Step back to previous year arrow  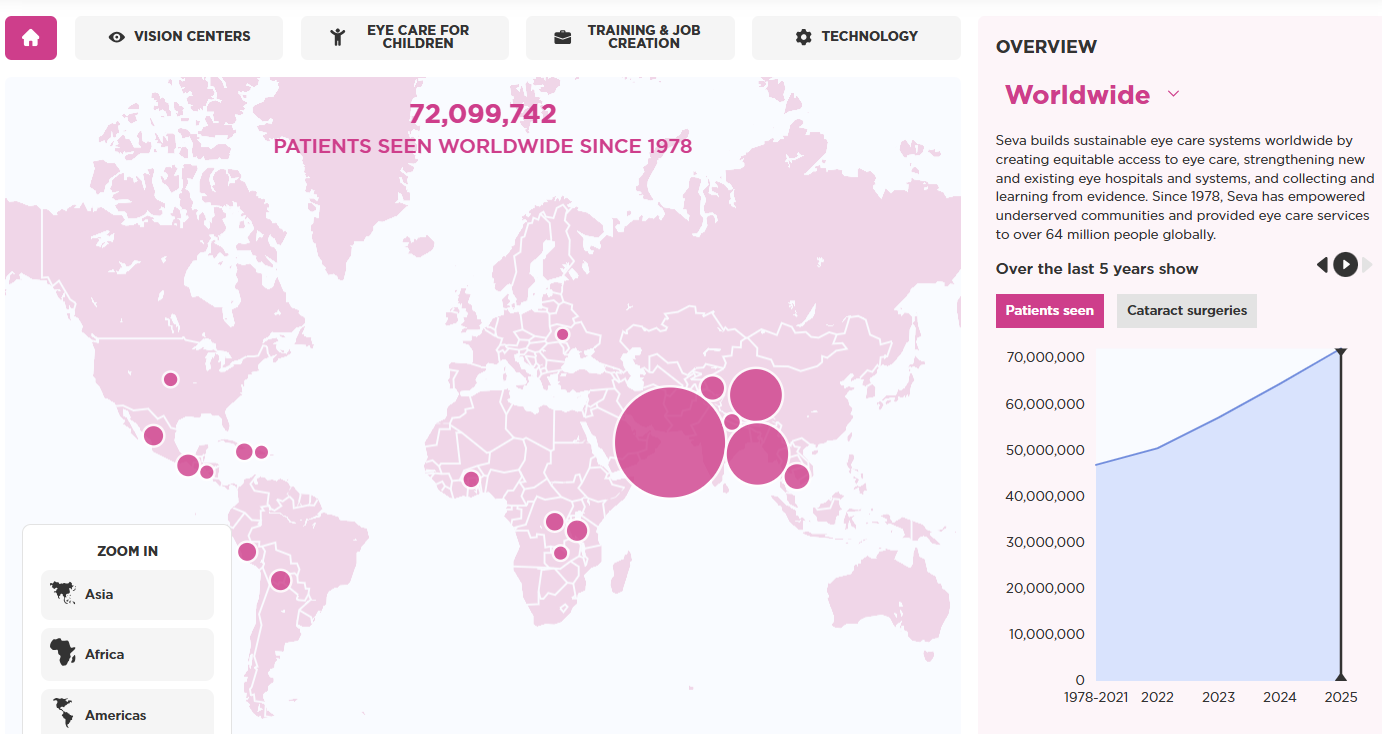[1322, 265]
